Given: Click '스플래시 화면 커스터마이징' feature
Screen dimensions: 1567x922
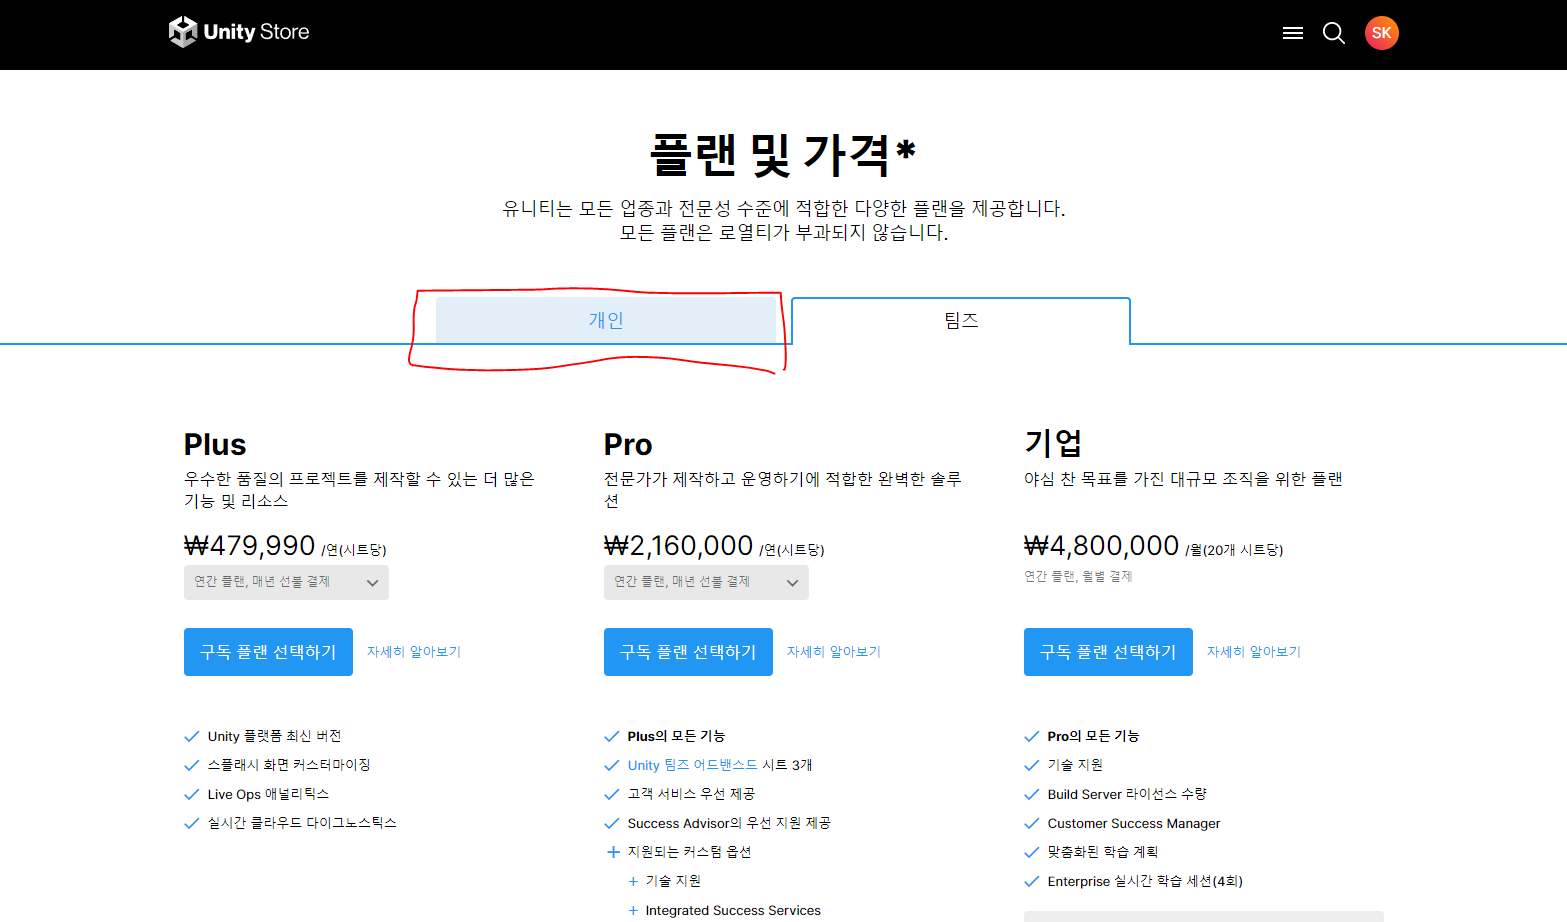Looking at the screenshot, I should 289,765.
